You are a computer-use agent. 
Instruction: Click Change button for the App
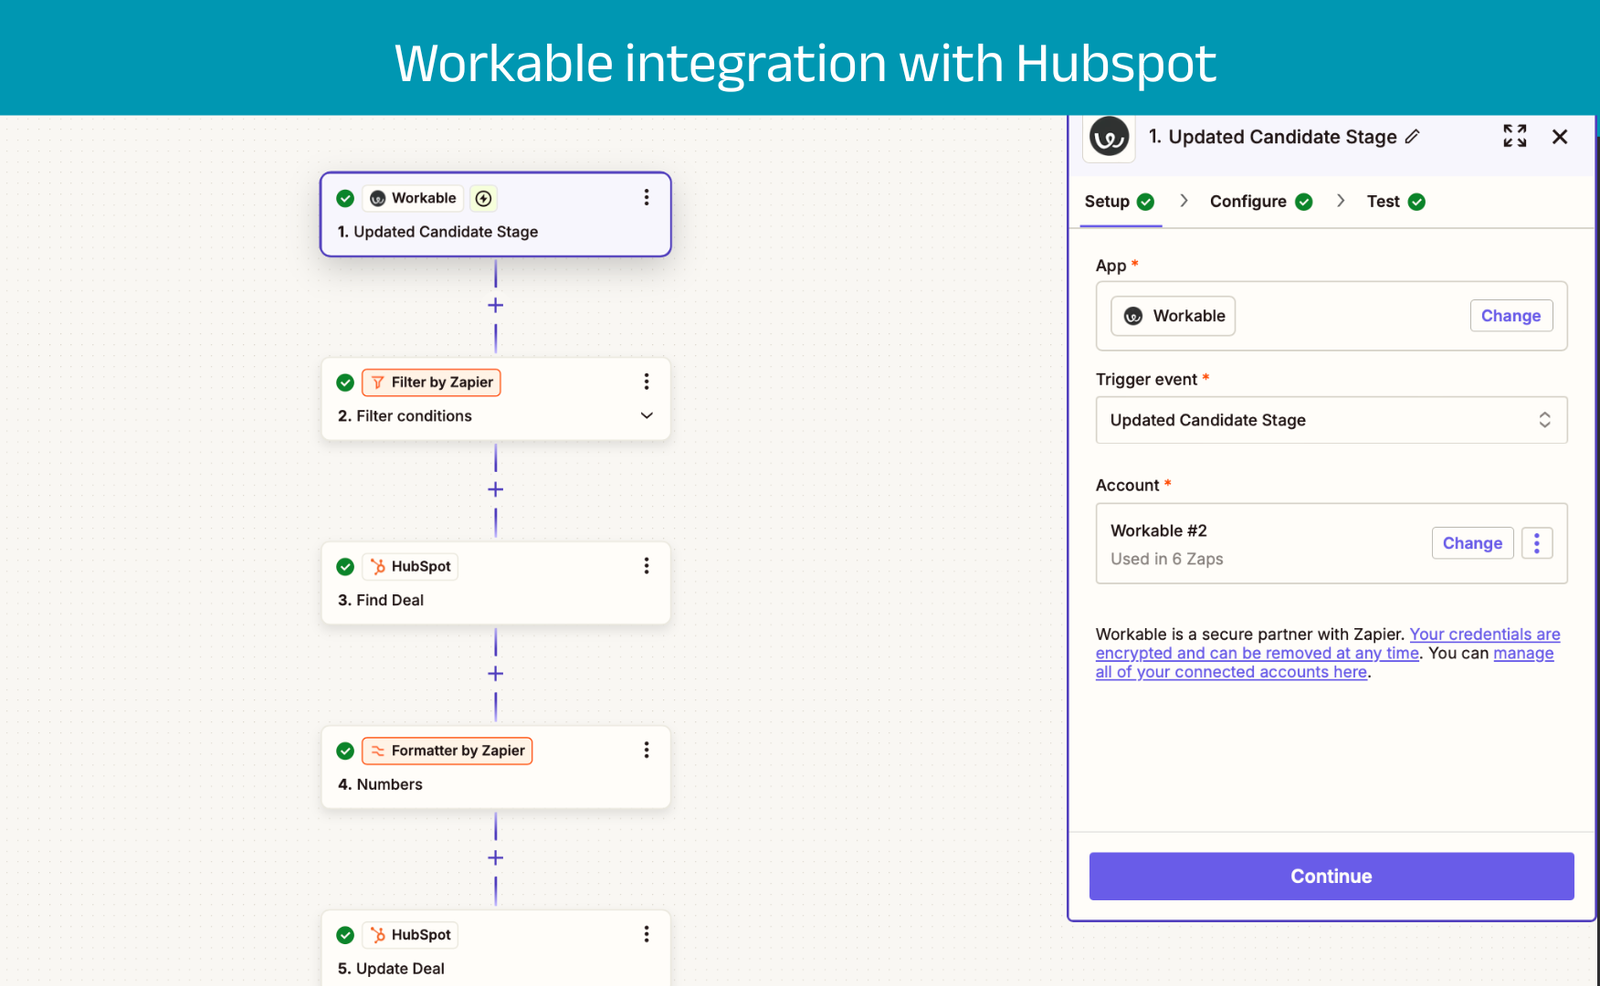pyautogui.click(x=1510, y=316)
